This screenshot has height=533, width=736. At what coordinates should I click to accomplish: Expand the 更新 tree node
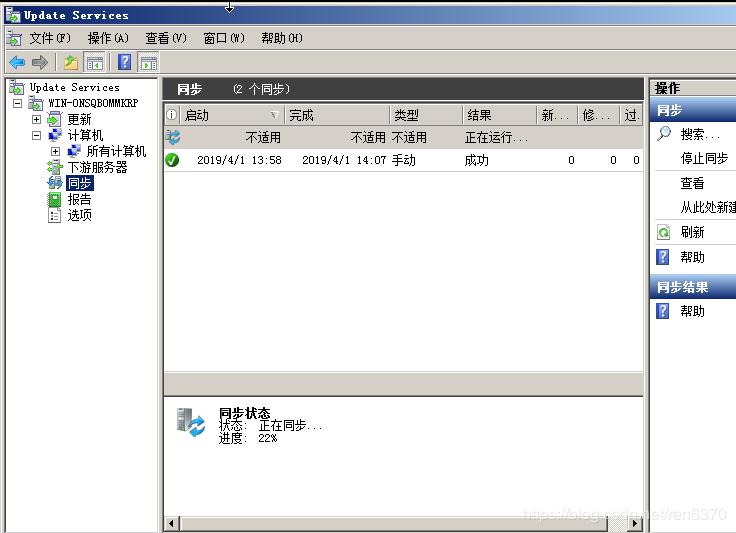(36, 119)
